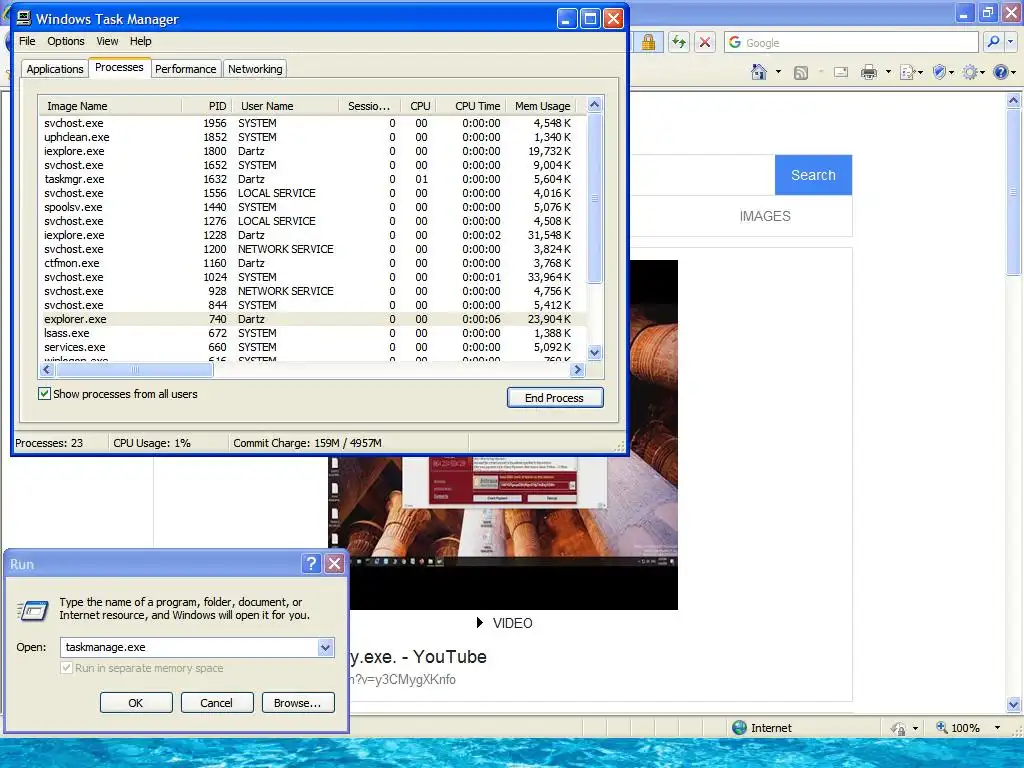Open the 100% zoom level dropdown
The image size is (1024, 768).
click(x=997, y=728)
